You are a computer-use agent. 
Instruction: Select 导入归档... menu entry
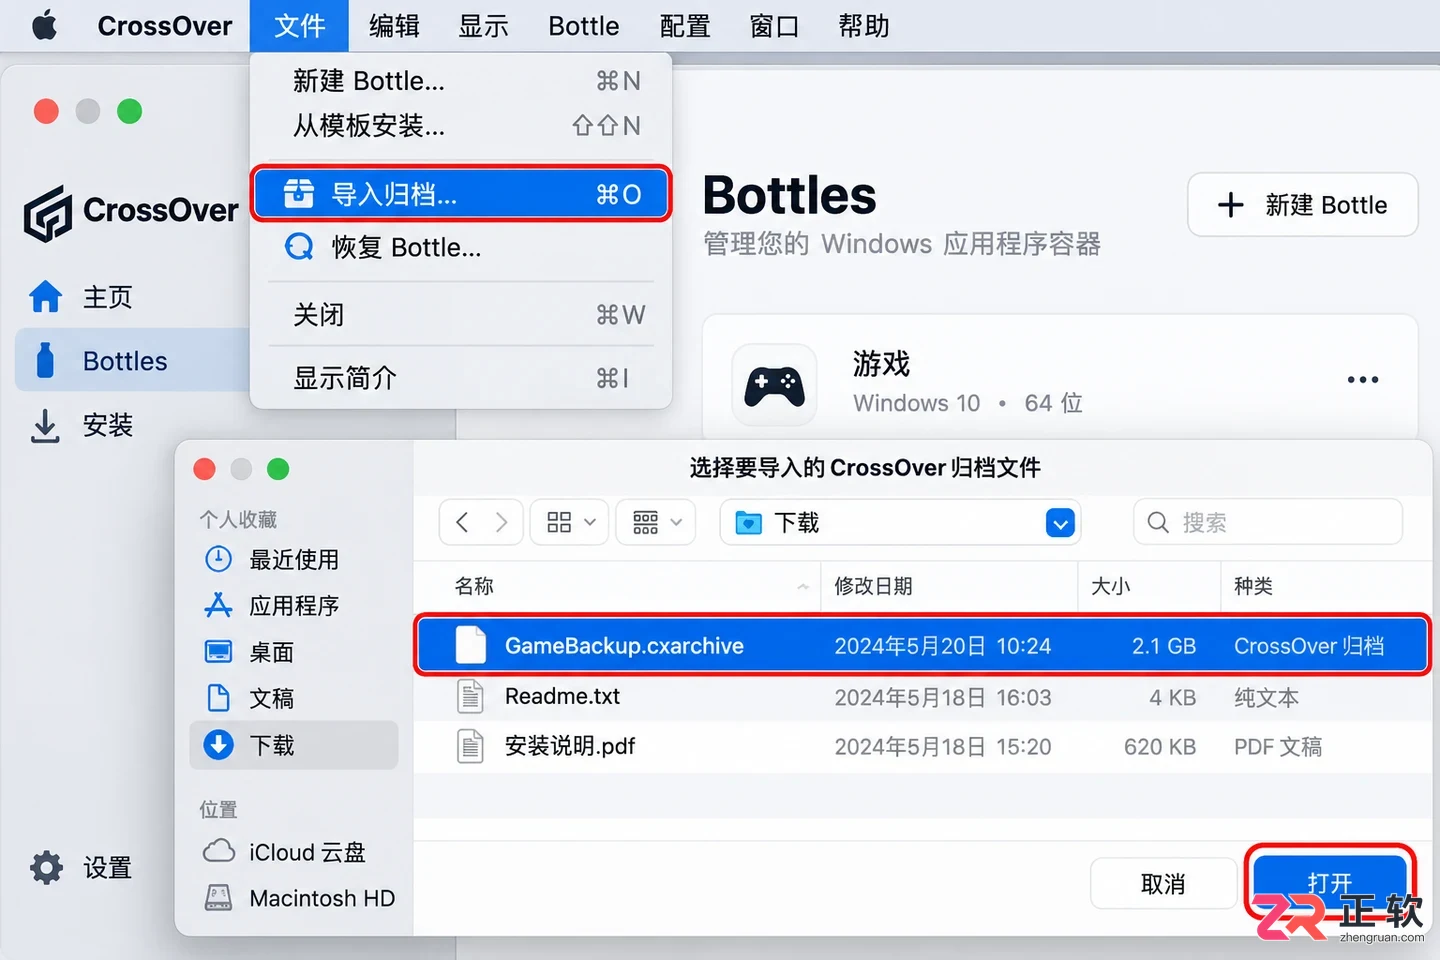pyautogui.click(x=460, y=194)
